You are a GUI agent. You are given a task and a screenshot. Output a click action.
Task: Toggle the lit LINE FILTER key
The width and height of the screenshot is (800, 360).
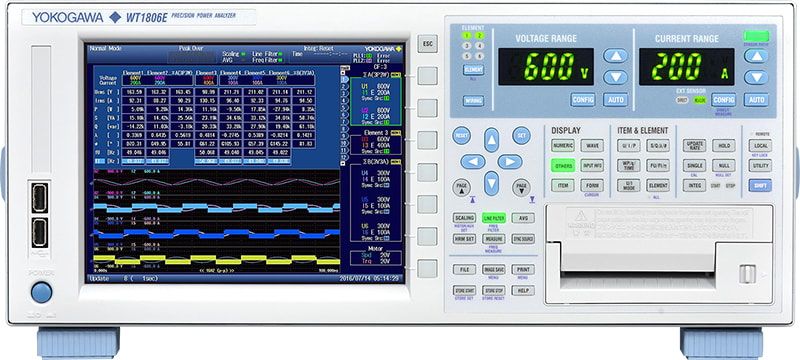494,218
